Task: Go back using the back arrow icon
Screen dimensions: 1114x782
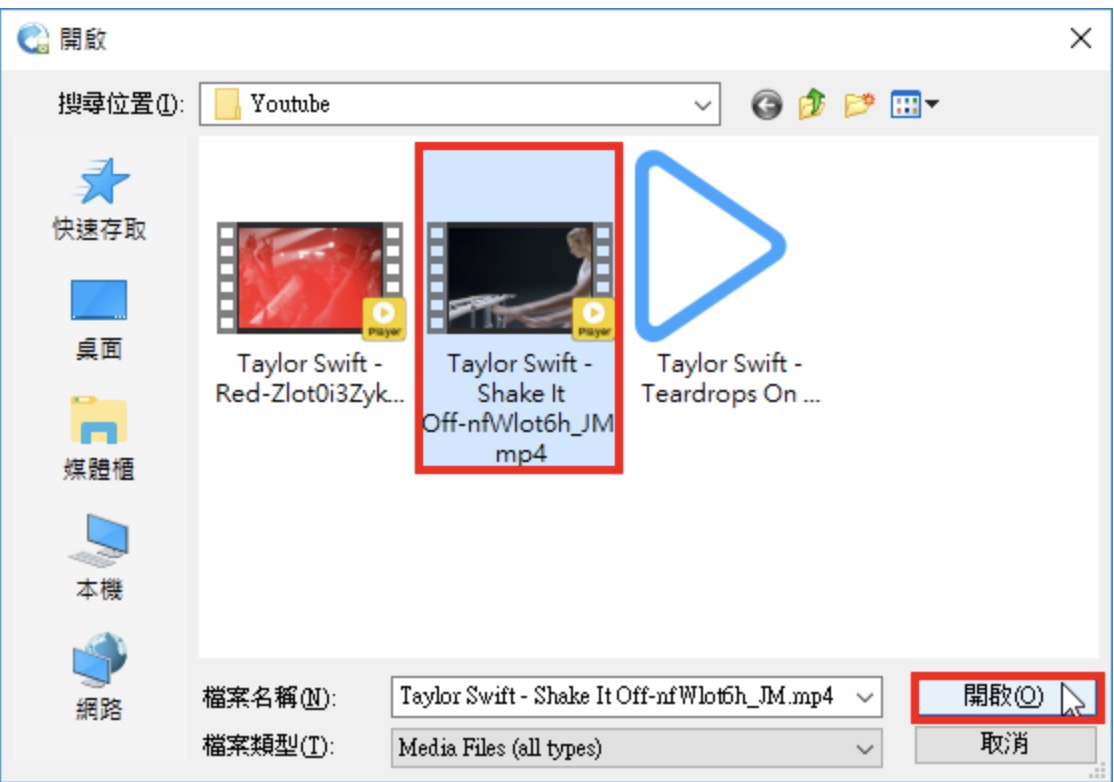Action: click(x=766, y=105)
